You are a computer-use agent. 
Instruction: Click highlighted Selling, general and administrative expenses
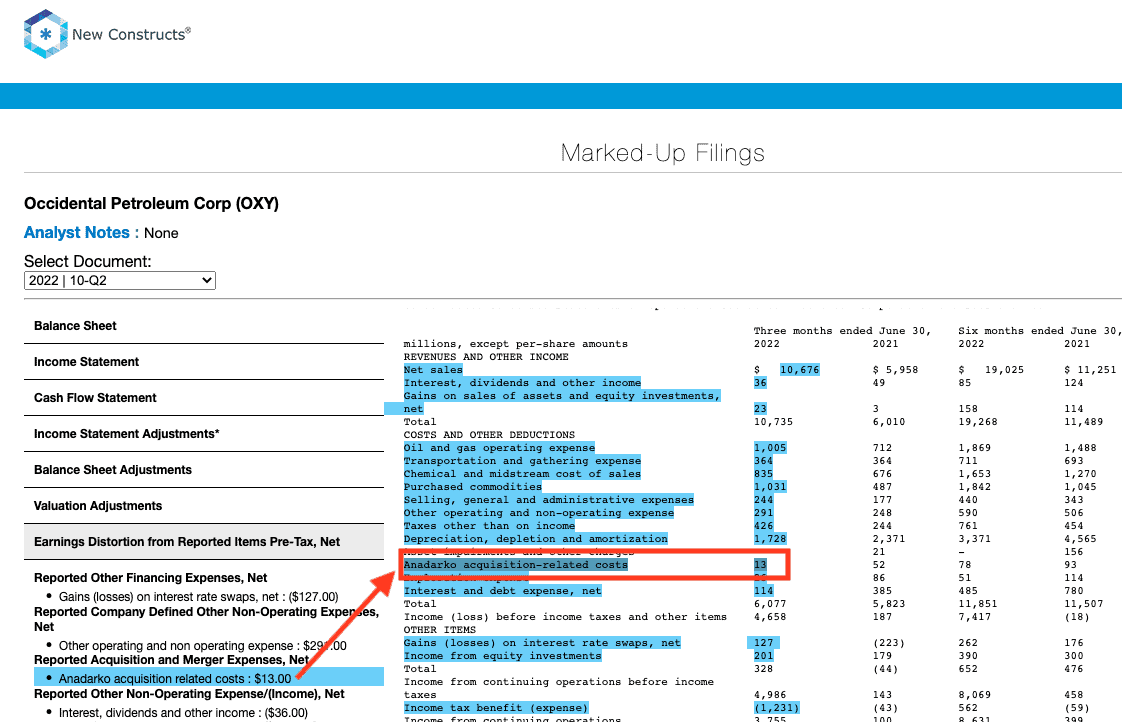pyautogui.click(x=548, y=500)
